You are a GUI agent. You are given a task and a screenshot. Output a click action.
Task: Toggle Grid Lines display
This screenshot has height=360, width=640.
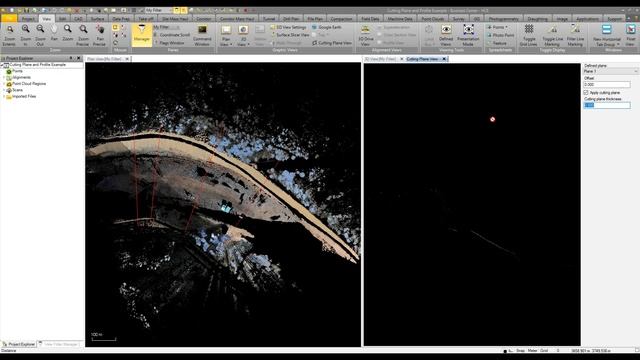[x=529, y=36]
